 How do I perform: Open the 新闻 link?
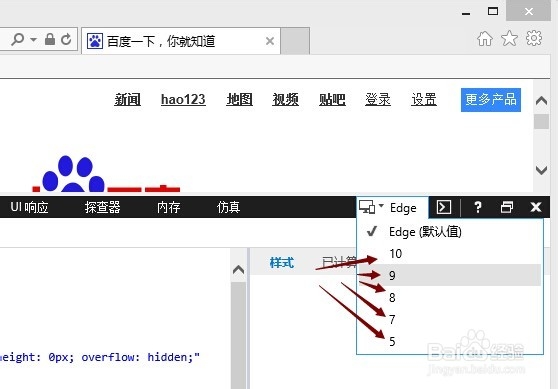tap(127, 99)
